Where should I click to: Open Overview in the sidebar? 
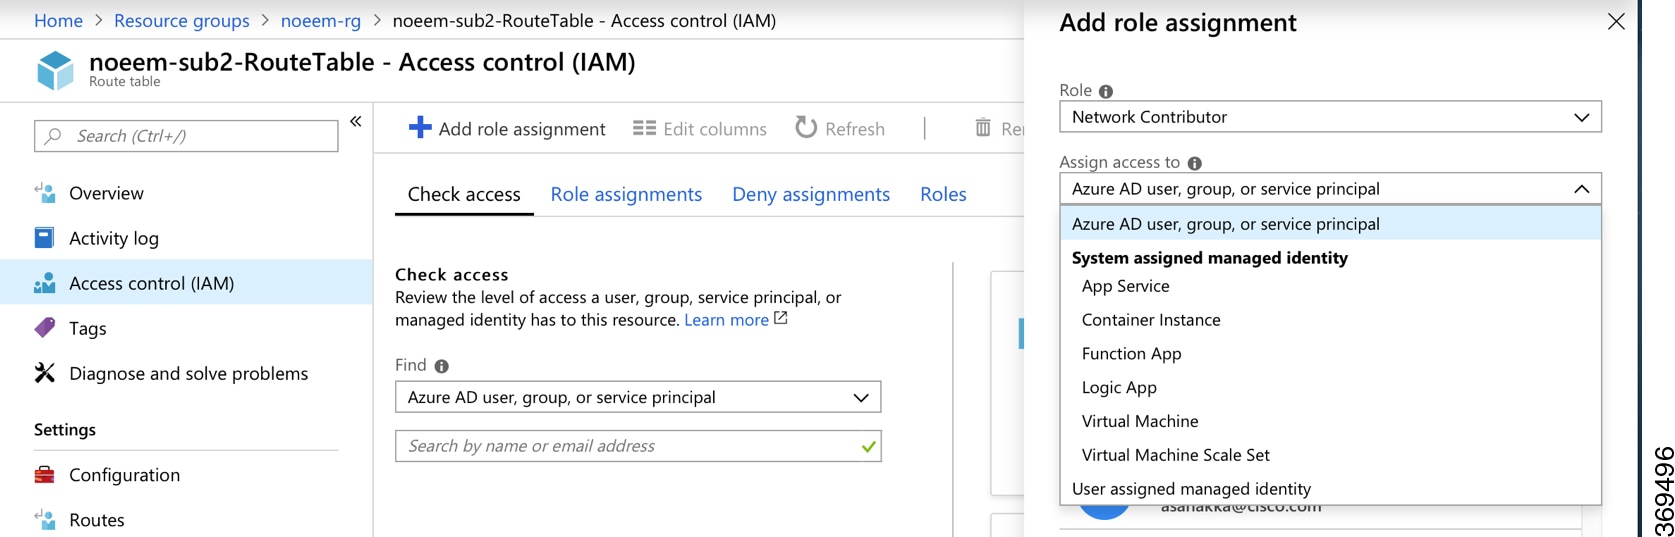(x=186, y=193)
